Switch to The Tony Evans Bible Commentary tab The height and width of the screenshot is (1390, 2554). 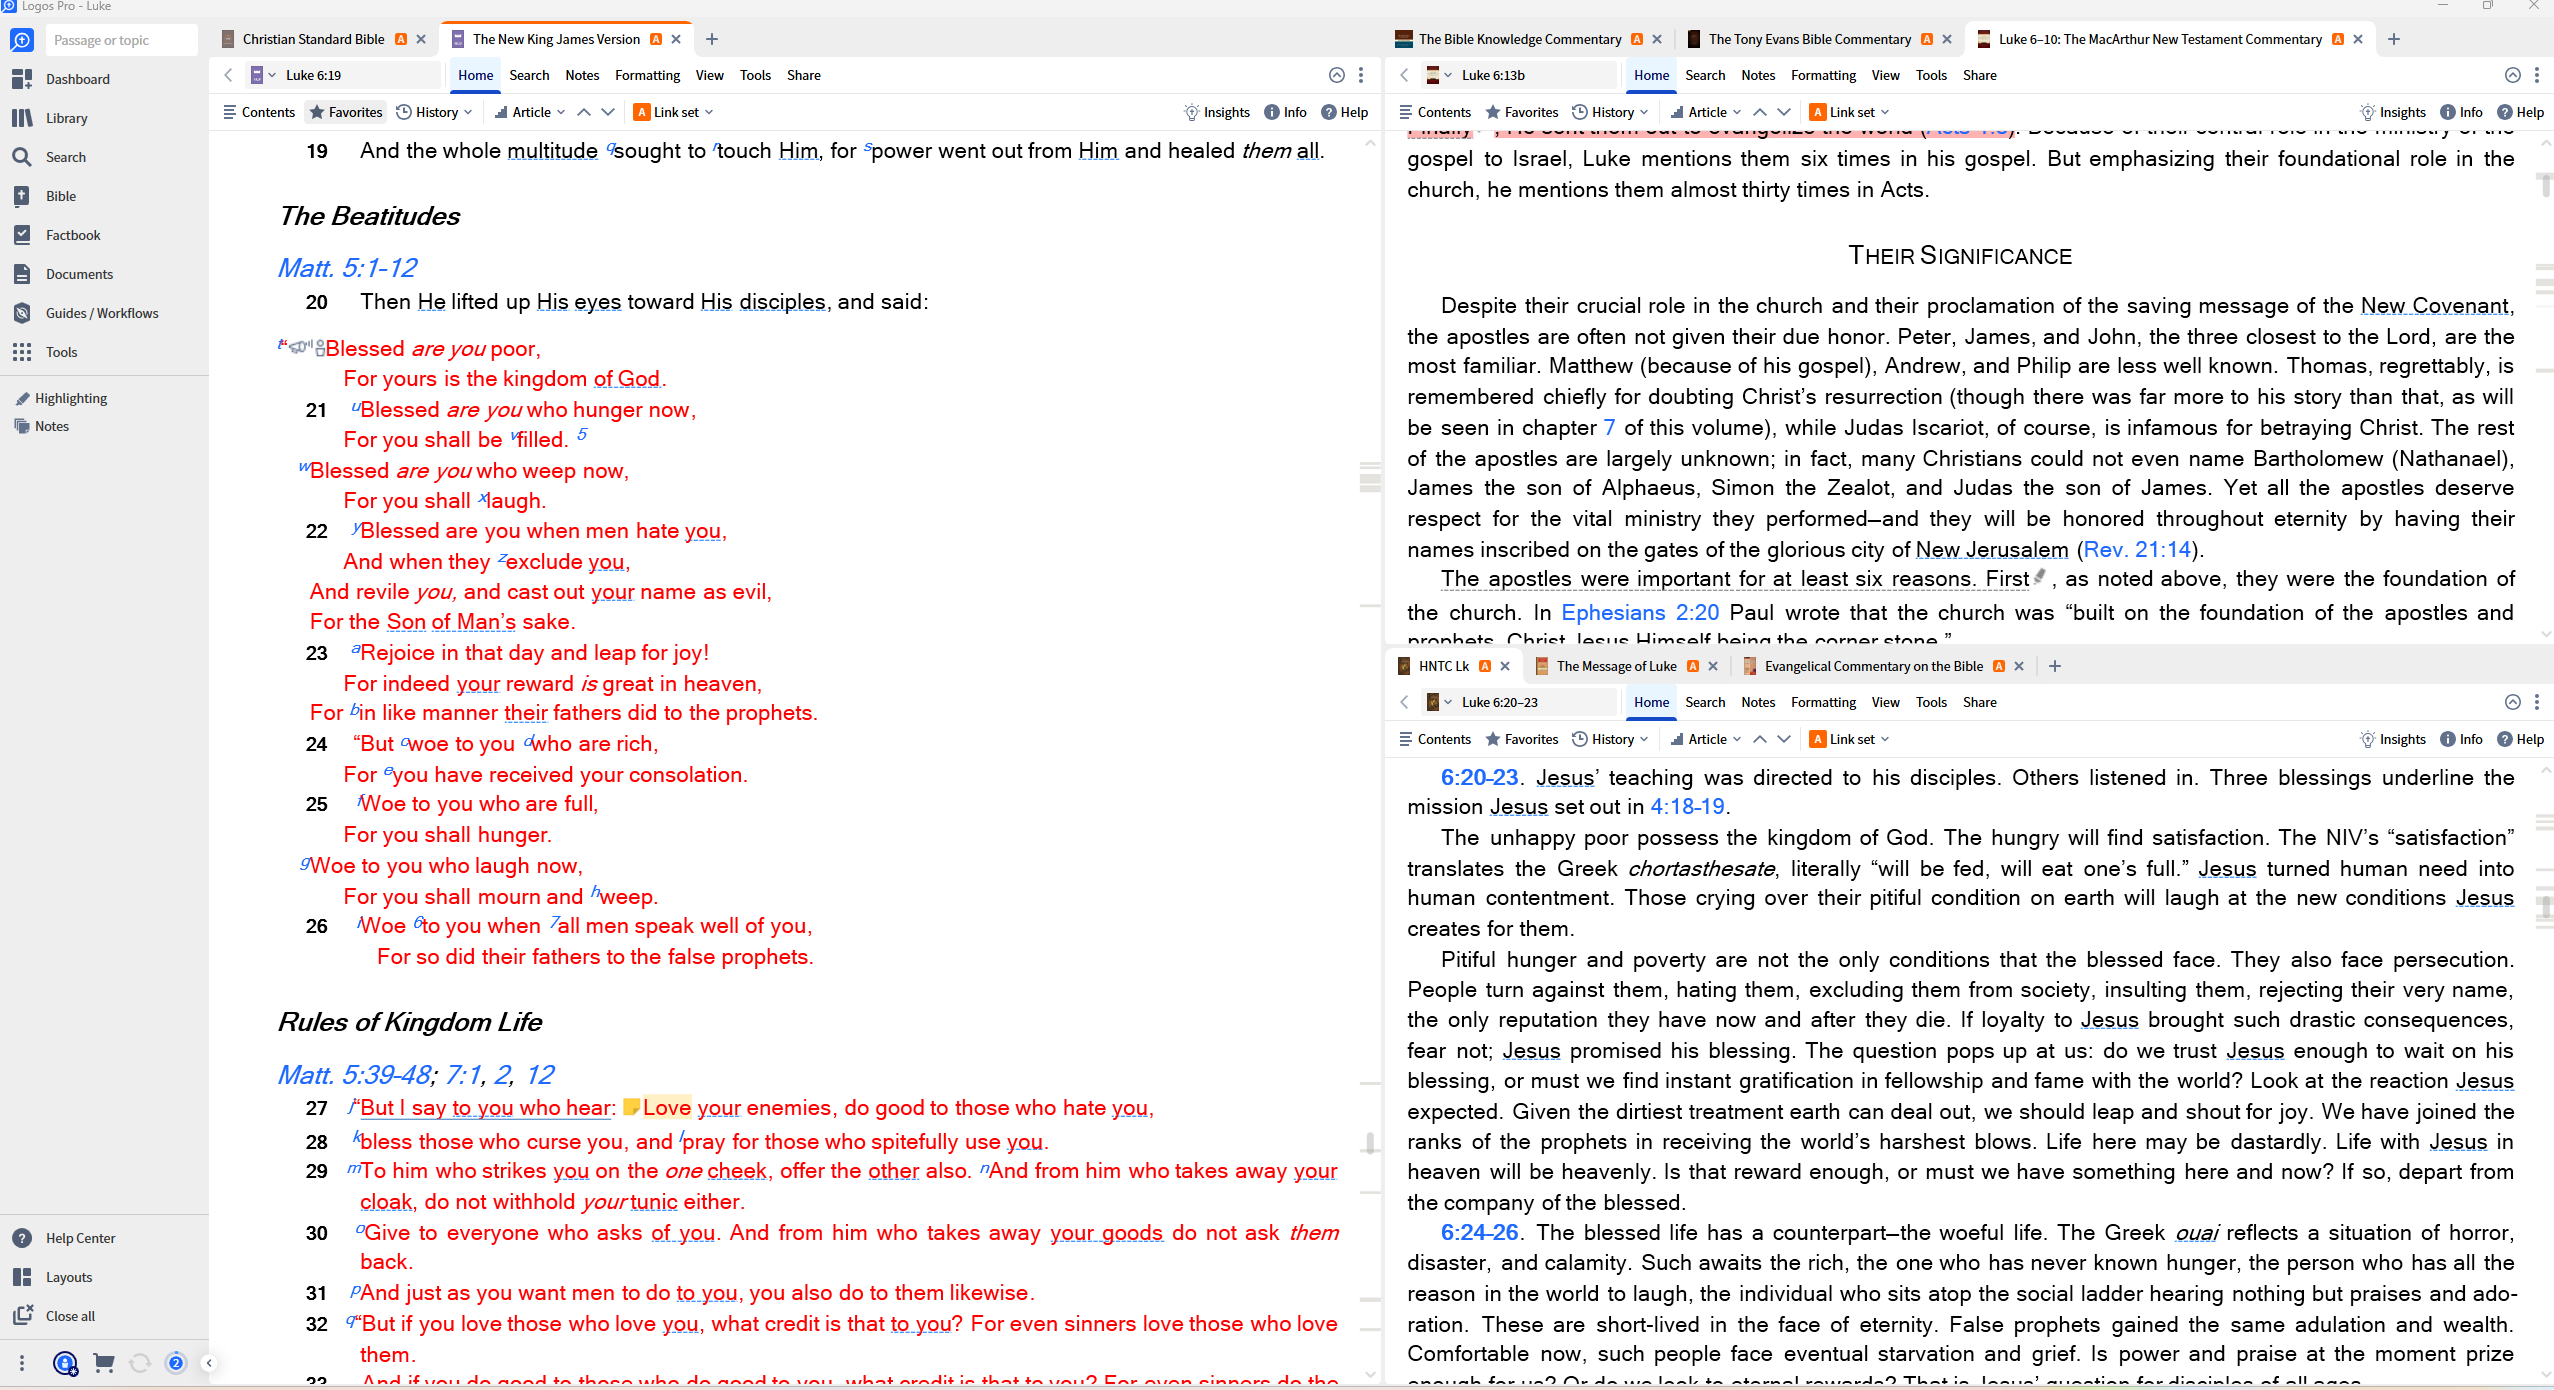pos(1809,39)
